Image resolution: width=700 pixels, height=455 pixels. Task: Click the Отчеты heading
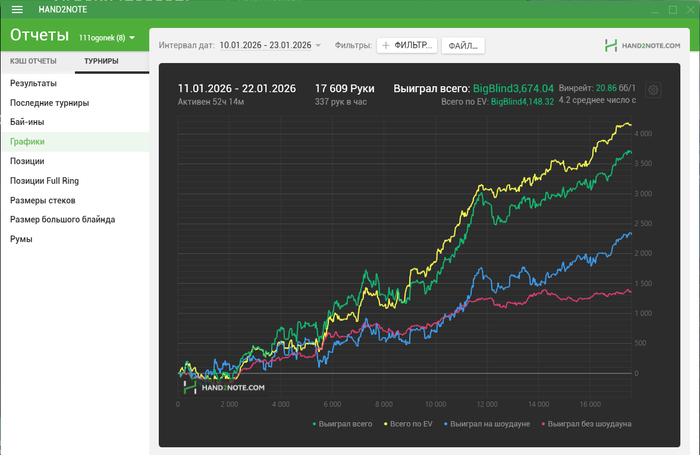point(39,35)
